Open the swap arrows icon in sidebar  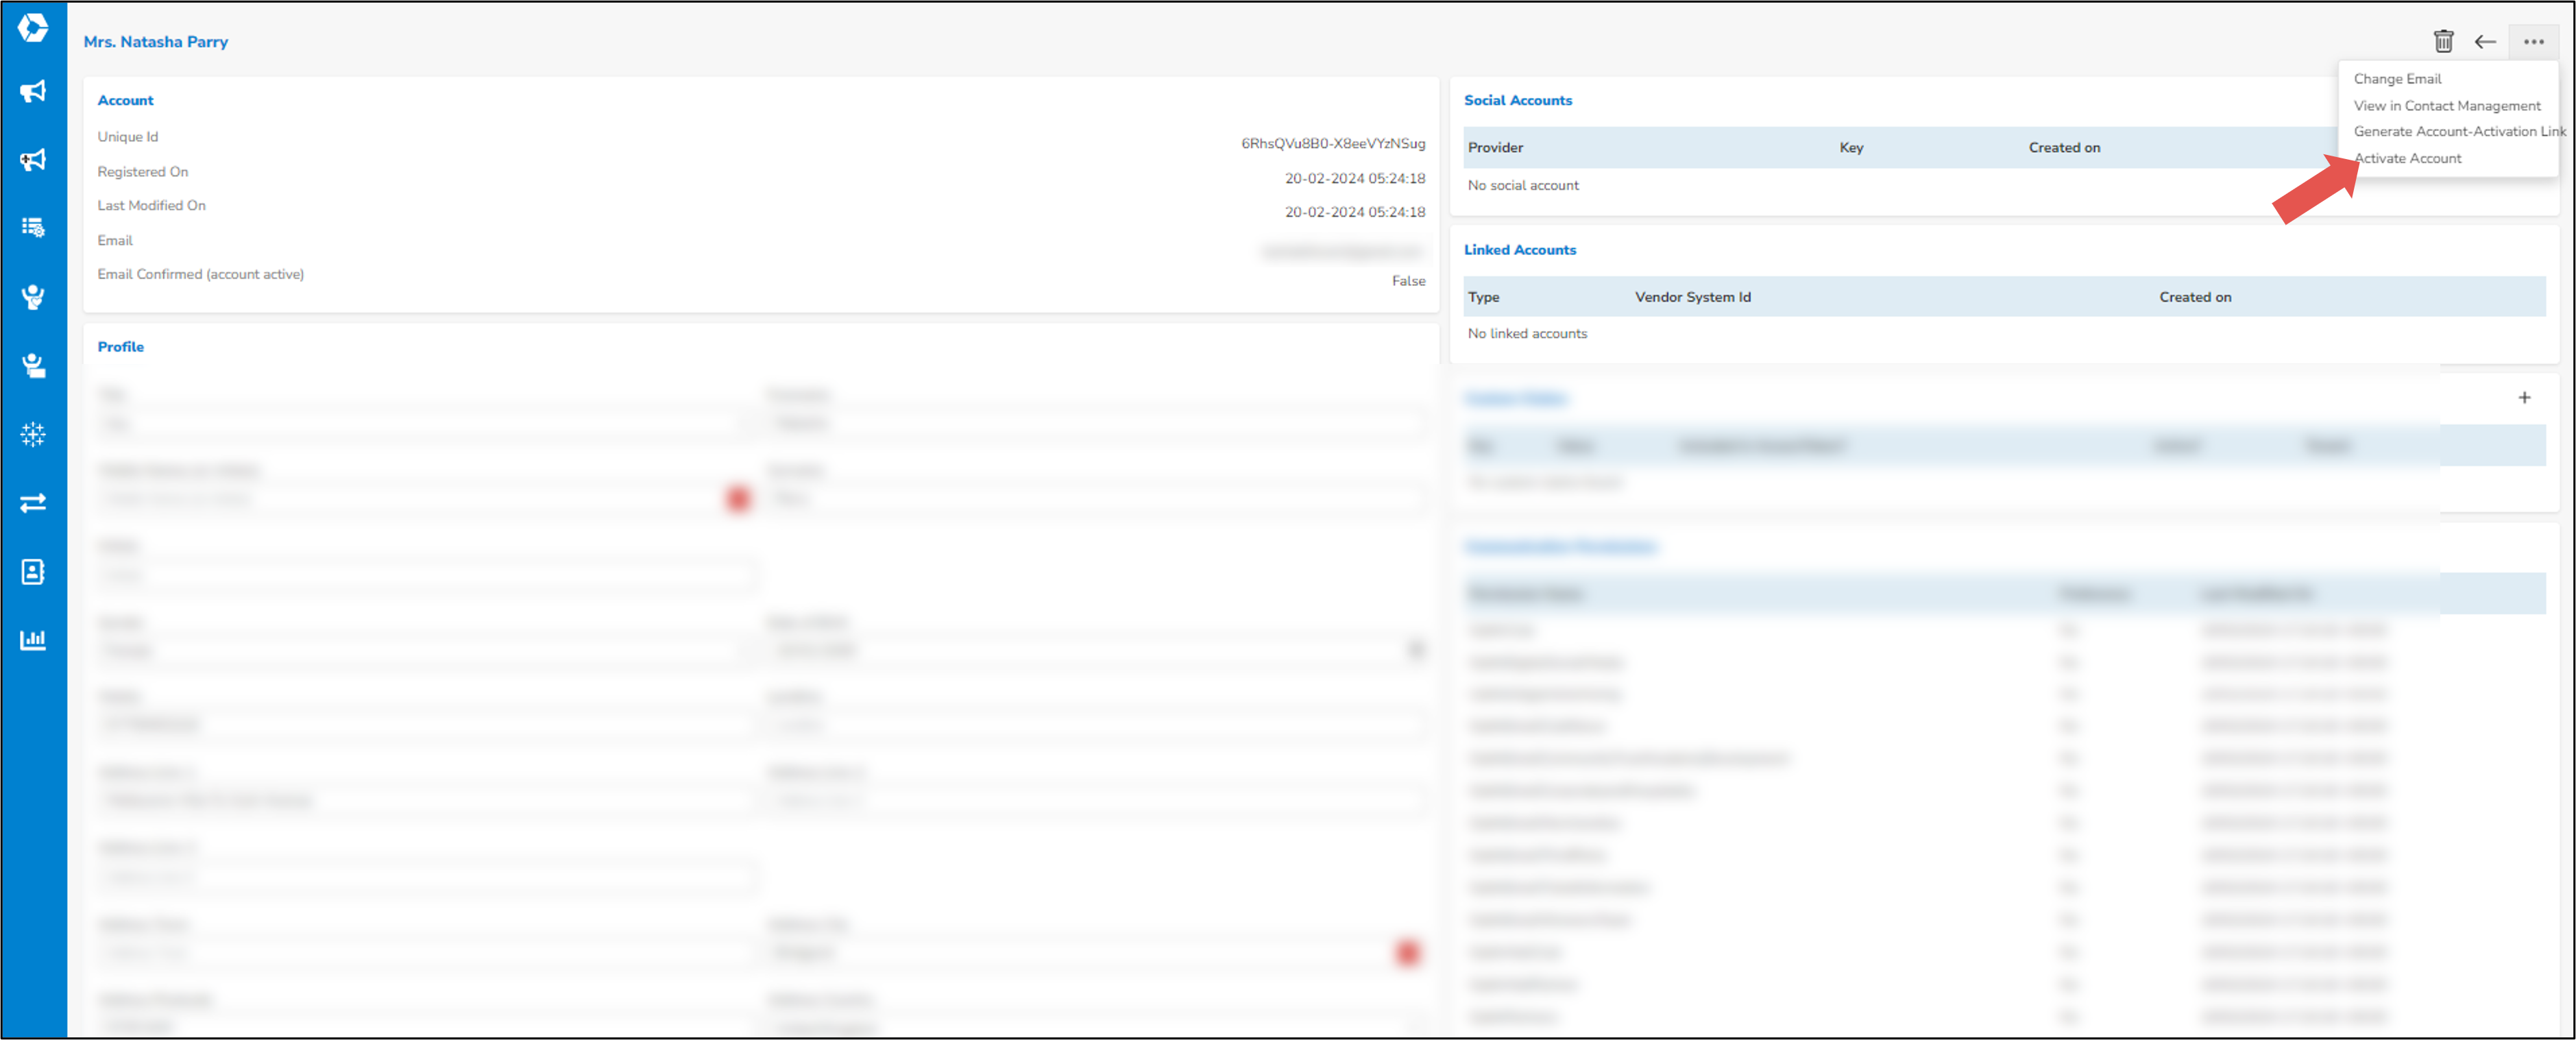[x=33, y=503]
